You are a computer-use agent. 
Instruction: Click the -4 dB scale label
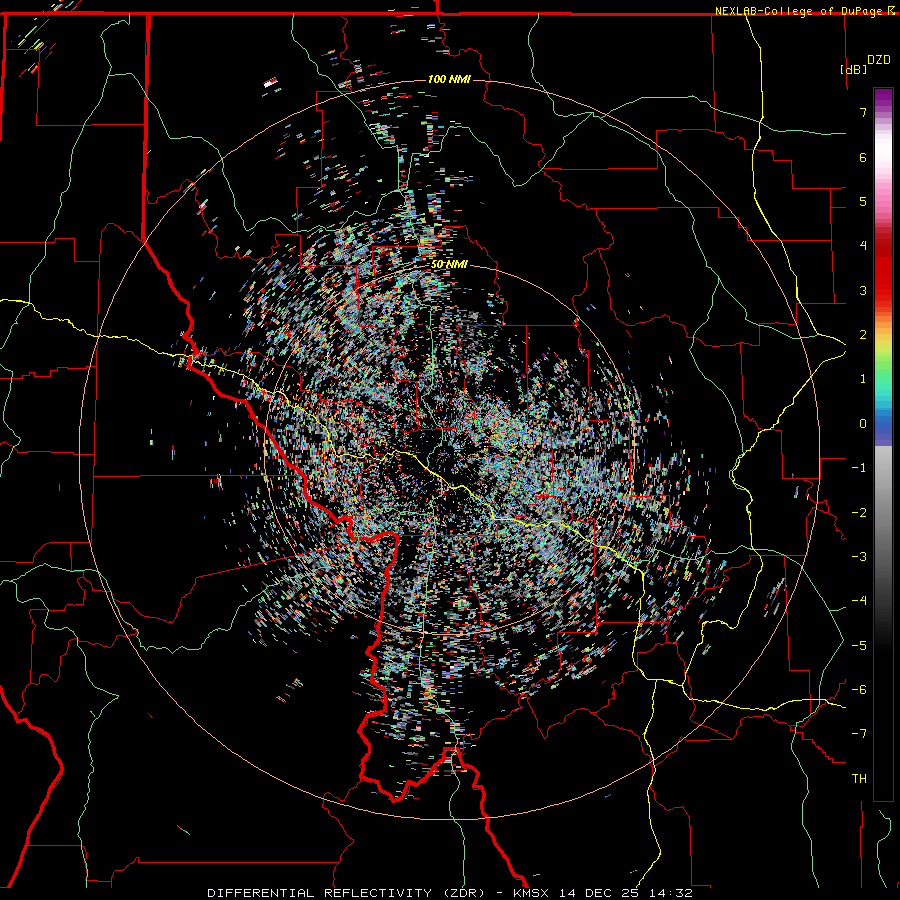[x=859, y=601]
